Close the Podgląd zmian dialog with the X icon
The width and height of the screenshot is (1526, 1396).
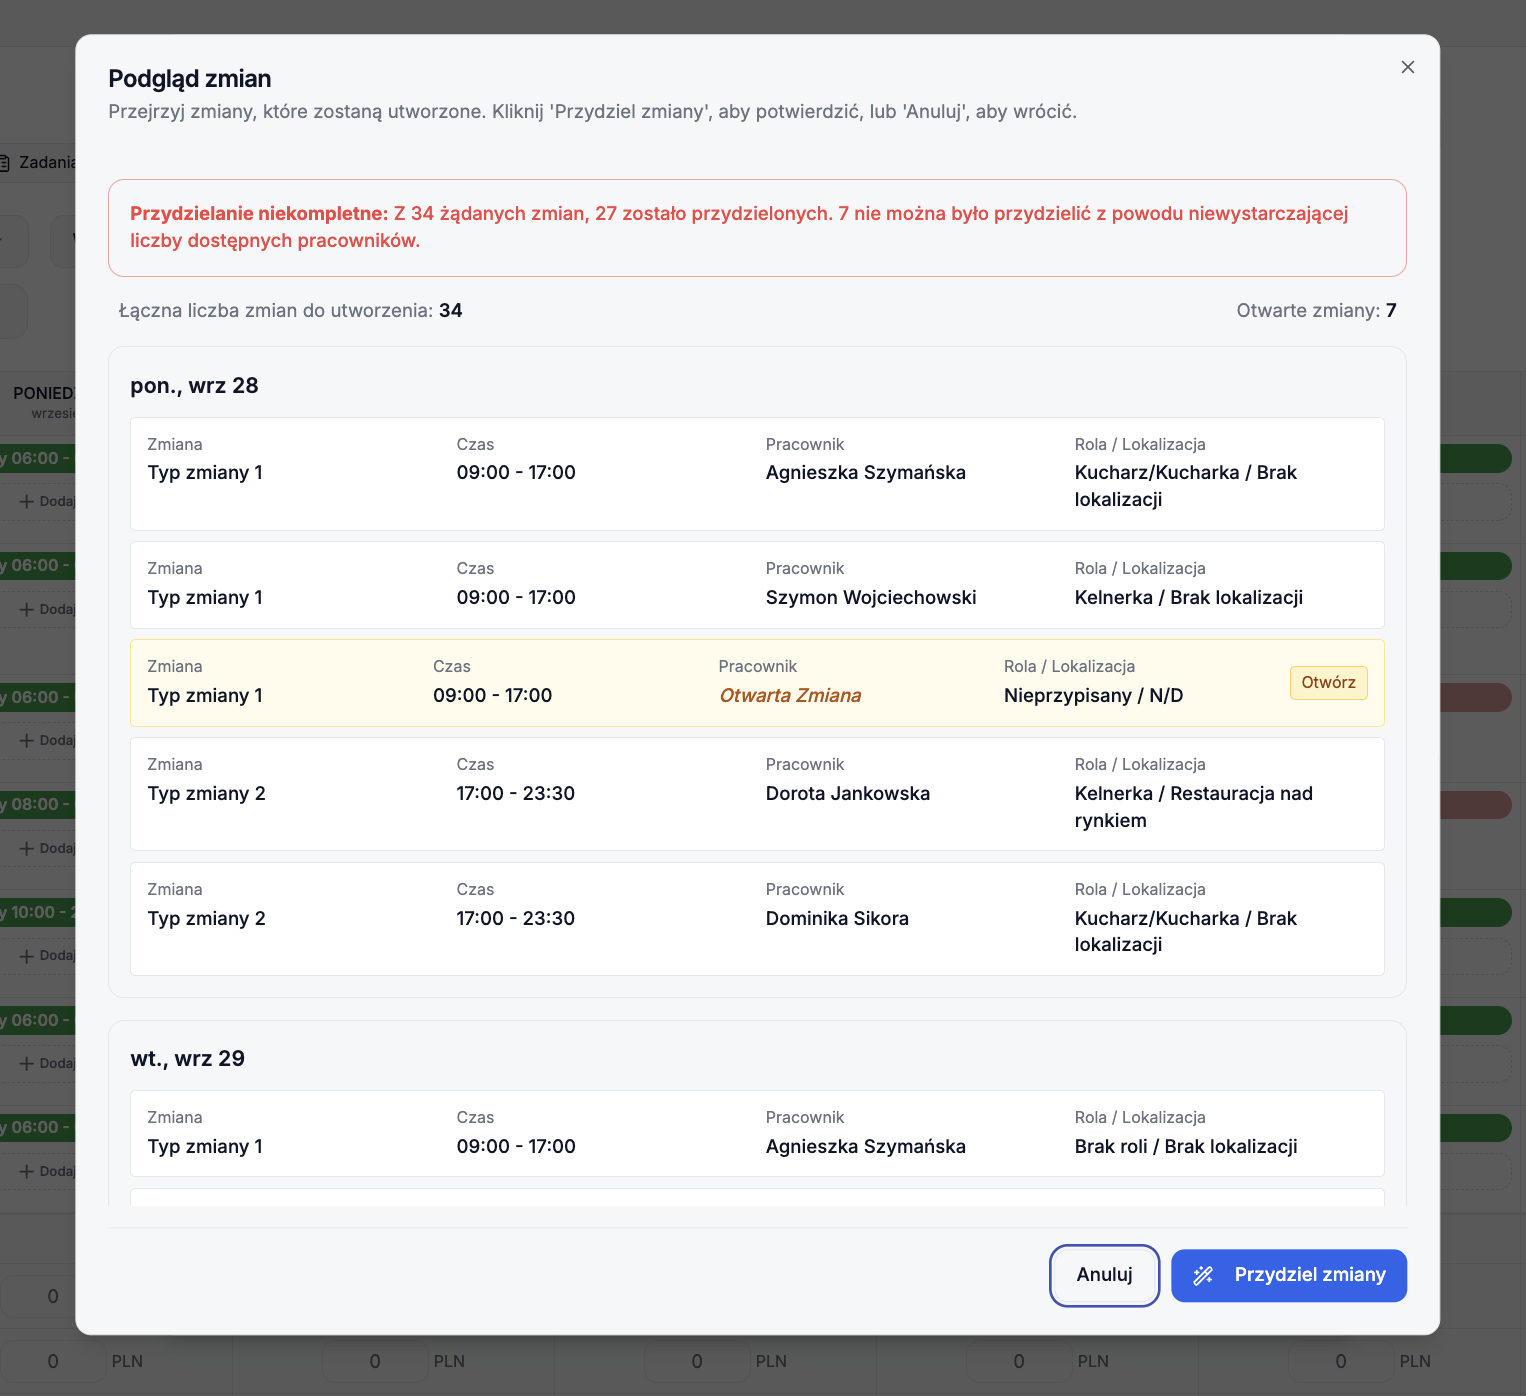coord(1408,67)
